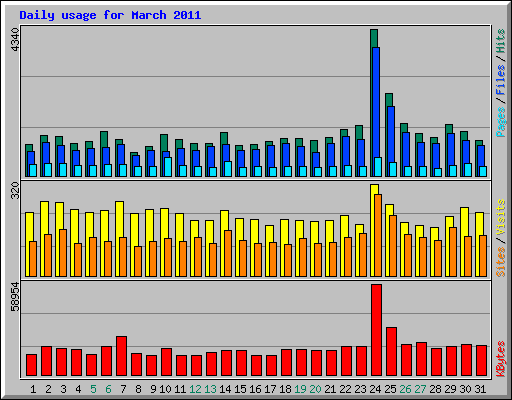Select the 'Files' legend label
Screen dimensions: 512x400
click(x=501, y=79)
